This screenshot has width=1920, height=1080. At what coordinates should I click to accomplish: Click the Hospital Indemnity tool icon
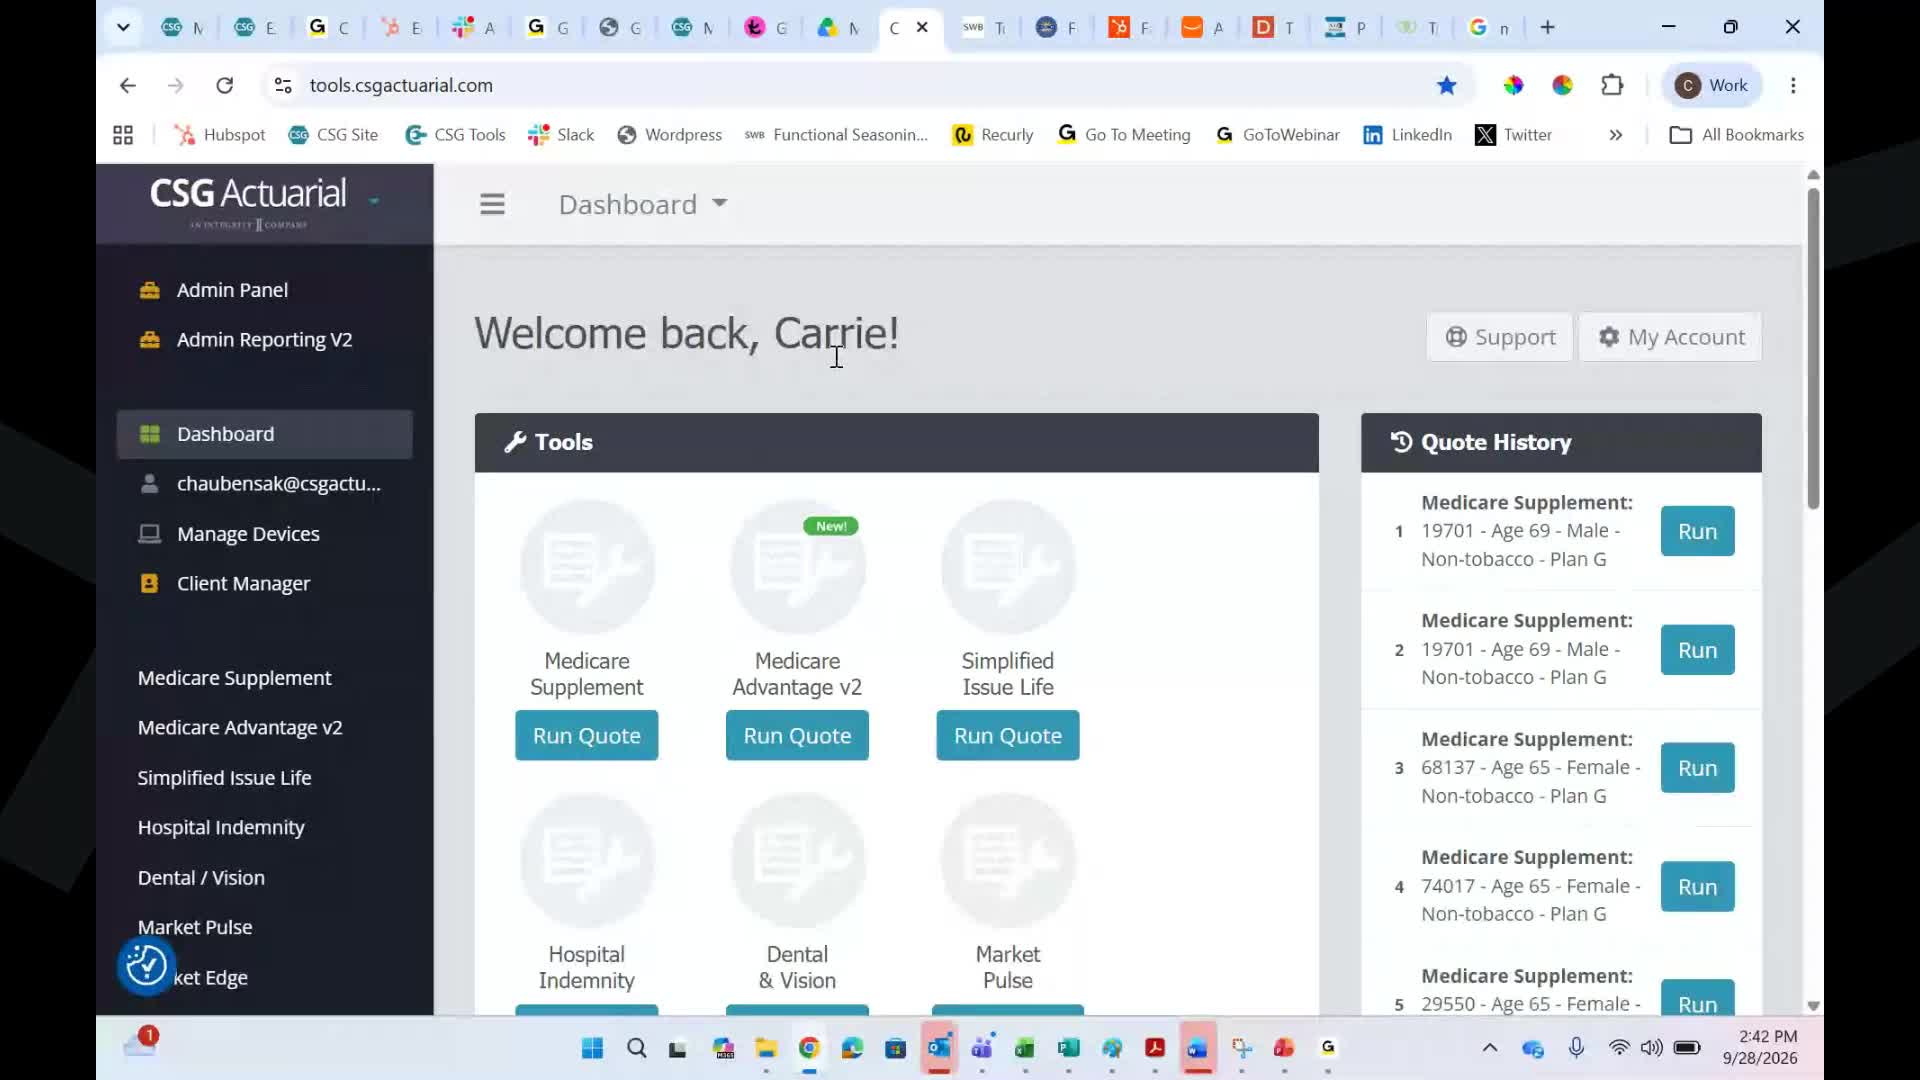(x=587, y=861)
